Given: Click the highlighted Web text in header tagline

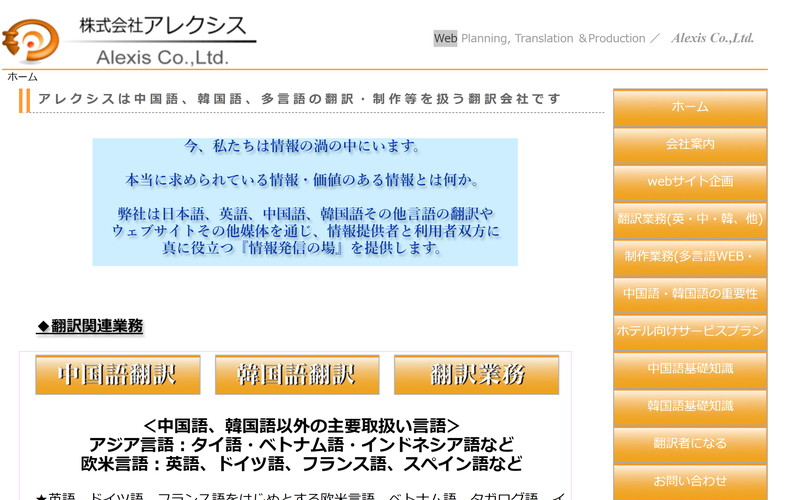Looking at the screenshot, I should point(445,39).
